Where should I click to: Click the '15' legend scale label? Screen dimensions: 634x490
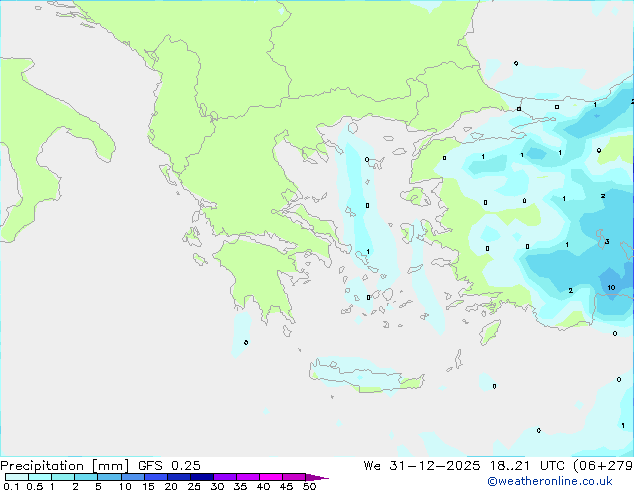coord(148,486)
